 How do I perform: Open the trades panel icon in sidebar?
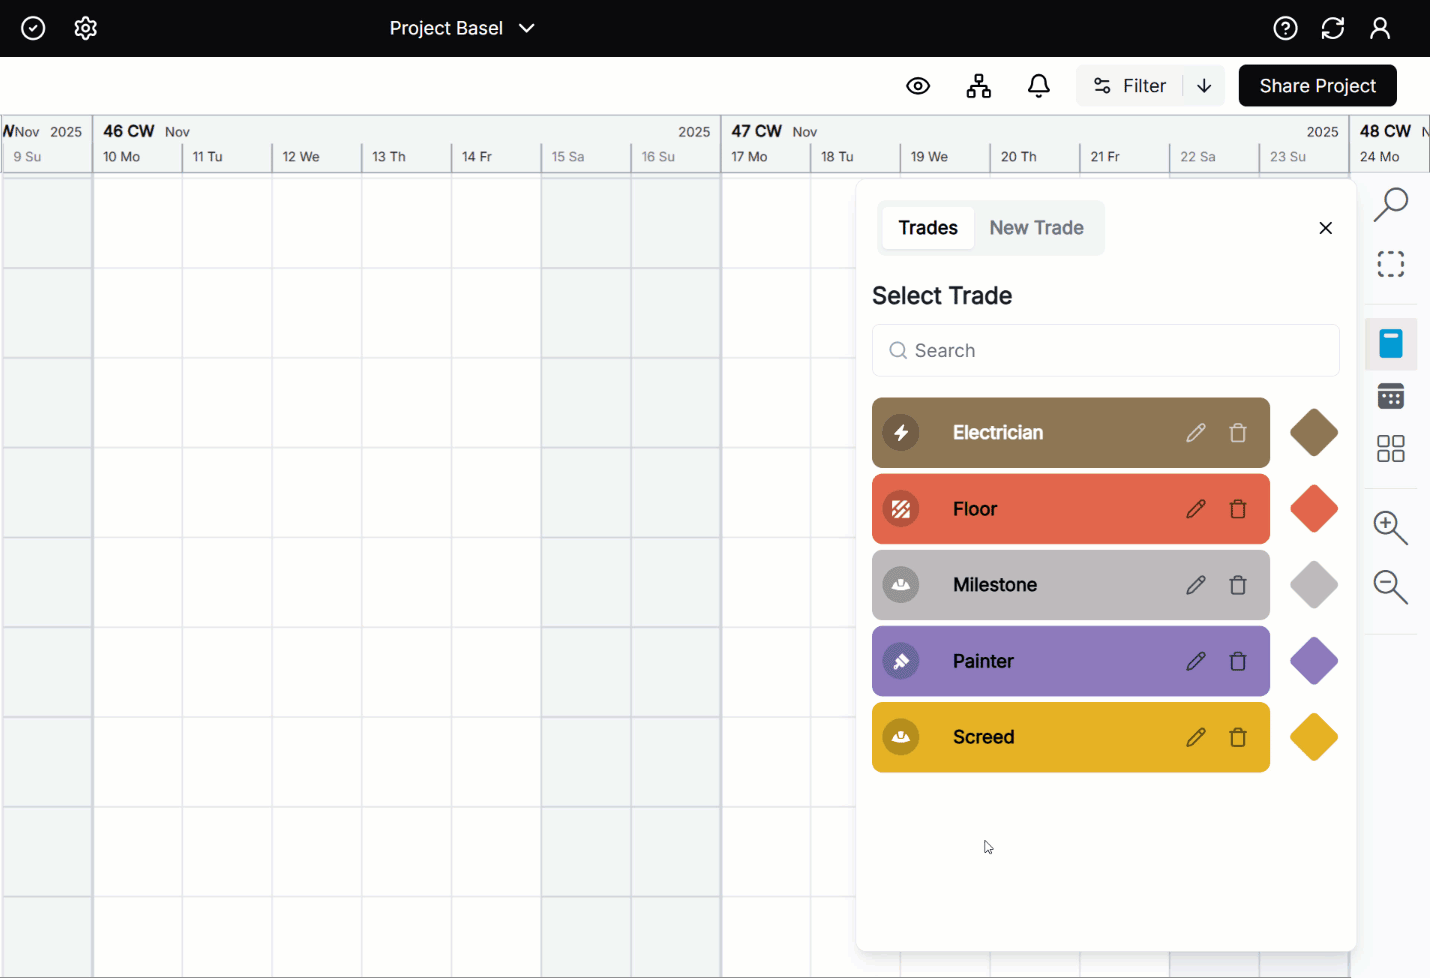[x=1391, y=343]
